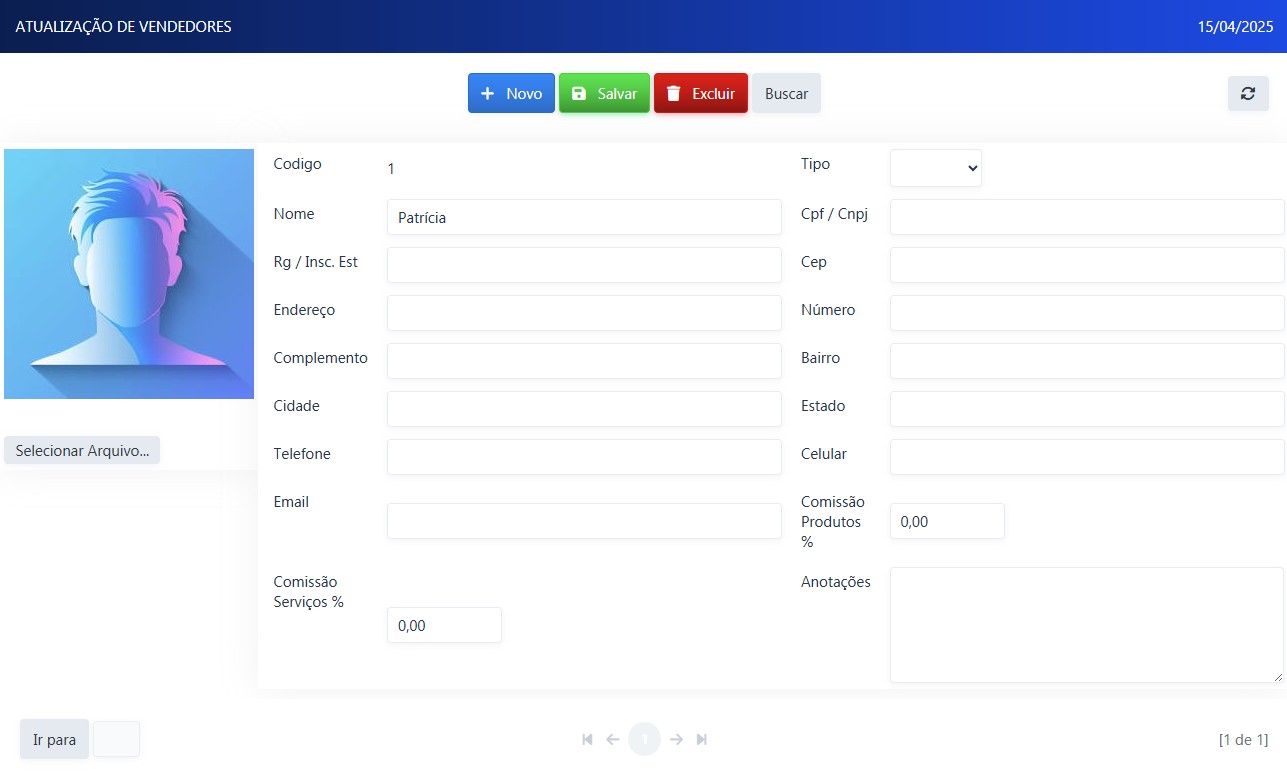
Task: Click the page number box beside Ir para
Action: (116, 739)
